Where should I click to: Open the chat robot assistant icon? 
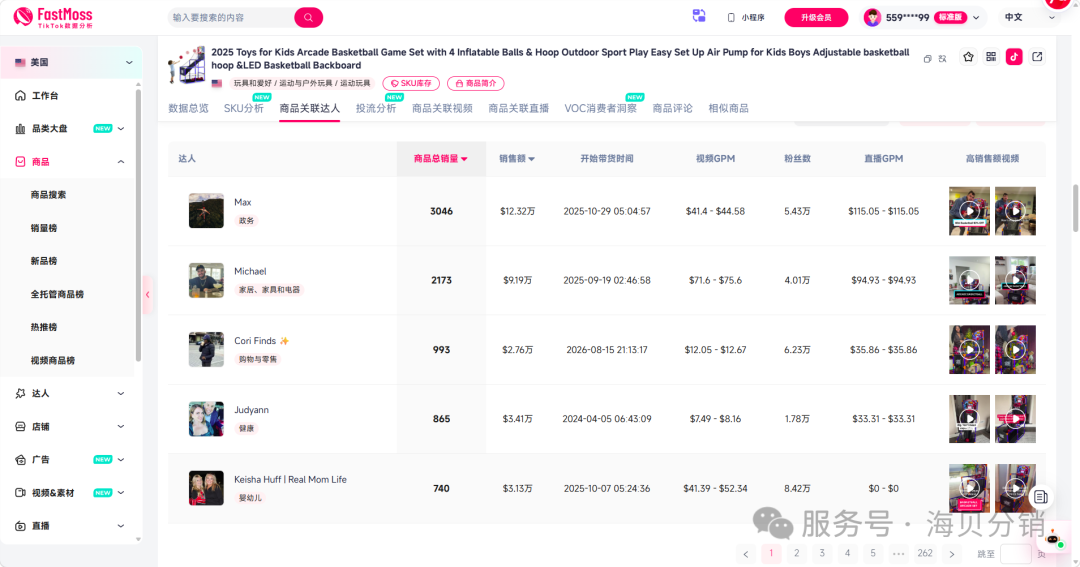pos(1053,539)
